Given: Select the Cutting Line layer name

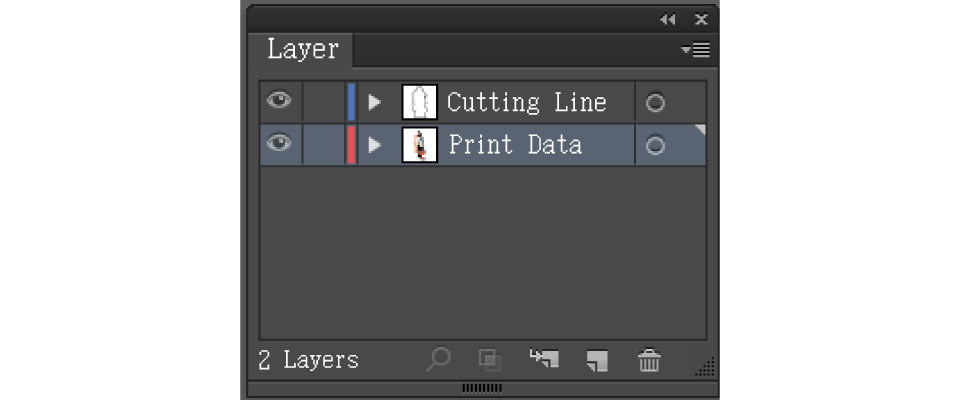Looking at the screenshot, I should coord(526,102).
